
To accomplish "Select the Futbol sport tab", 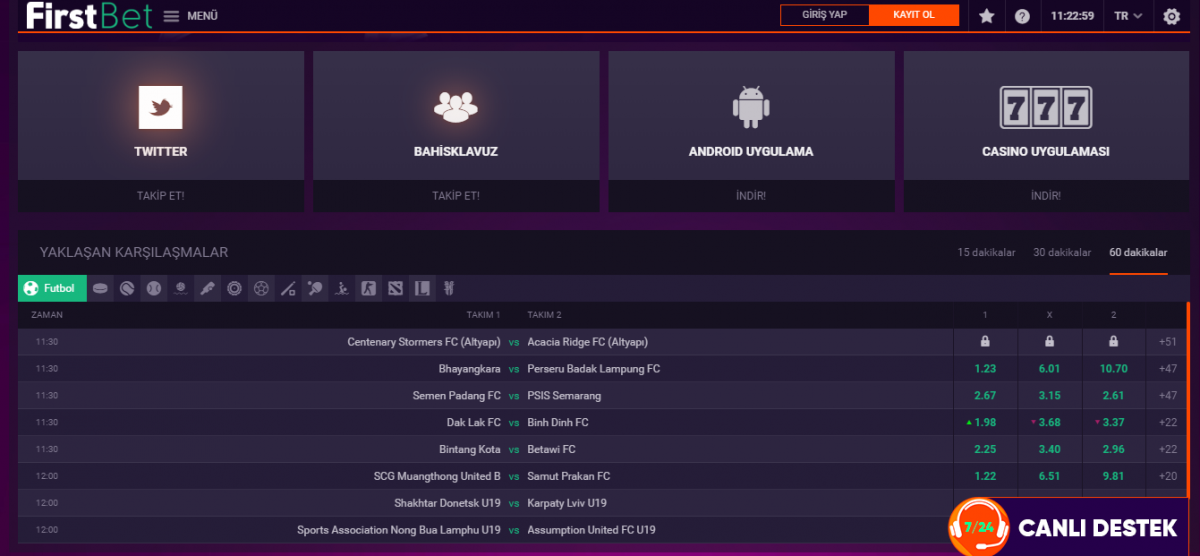I will pyautogui.click(x=52, y=288).
